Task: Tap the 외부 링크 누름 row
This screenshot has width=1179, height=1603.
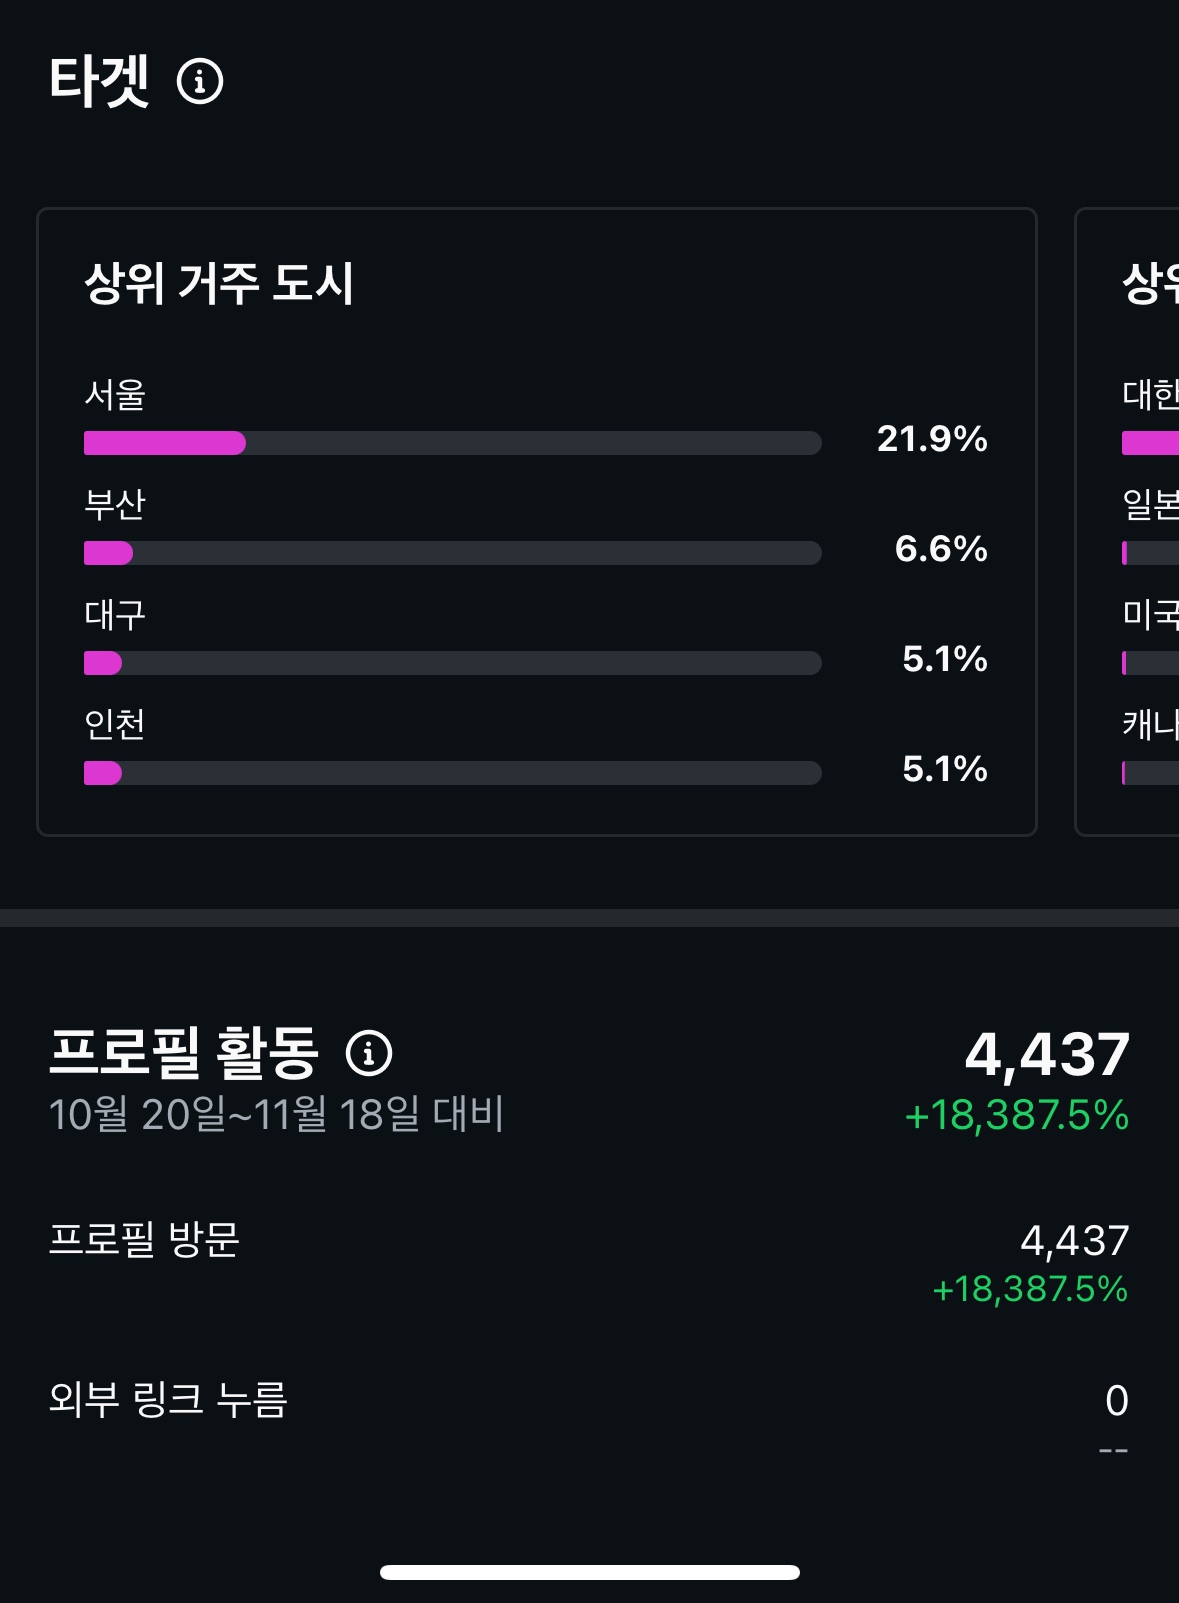Action: 168,1399
